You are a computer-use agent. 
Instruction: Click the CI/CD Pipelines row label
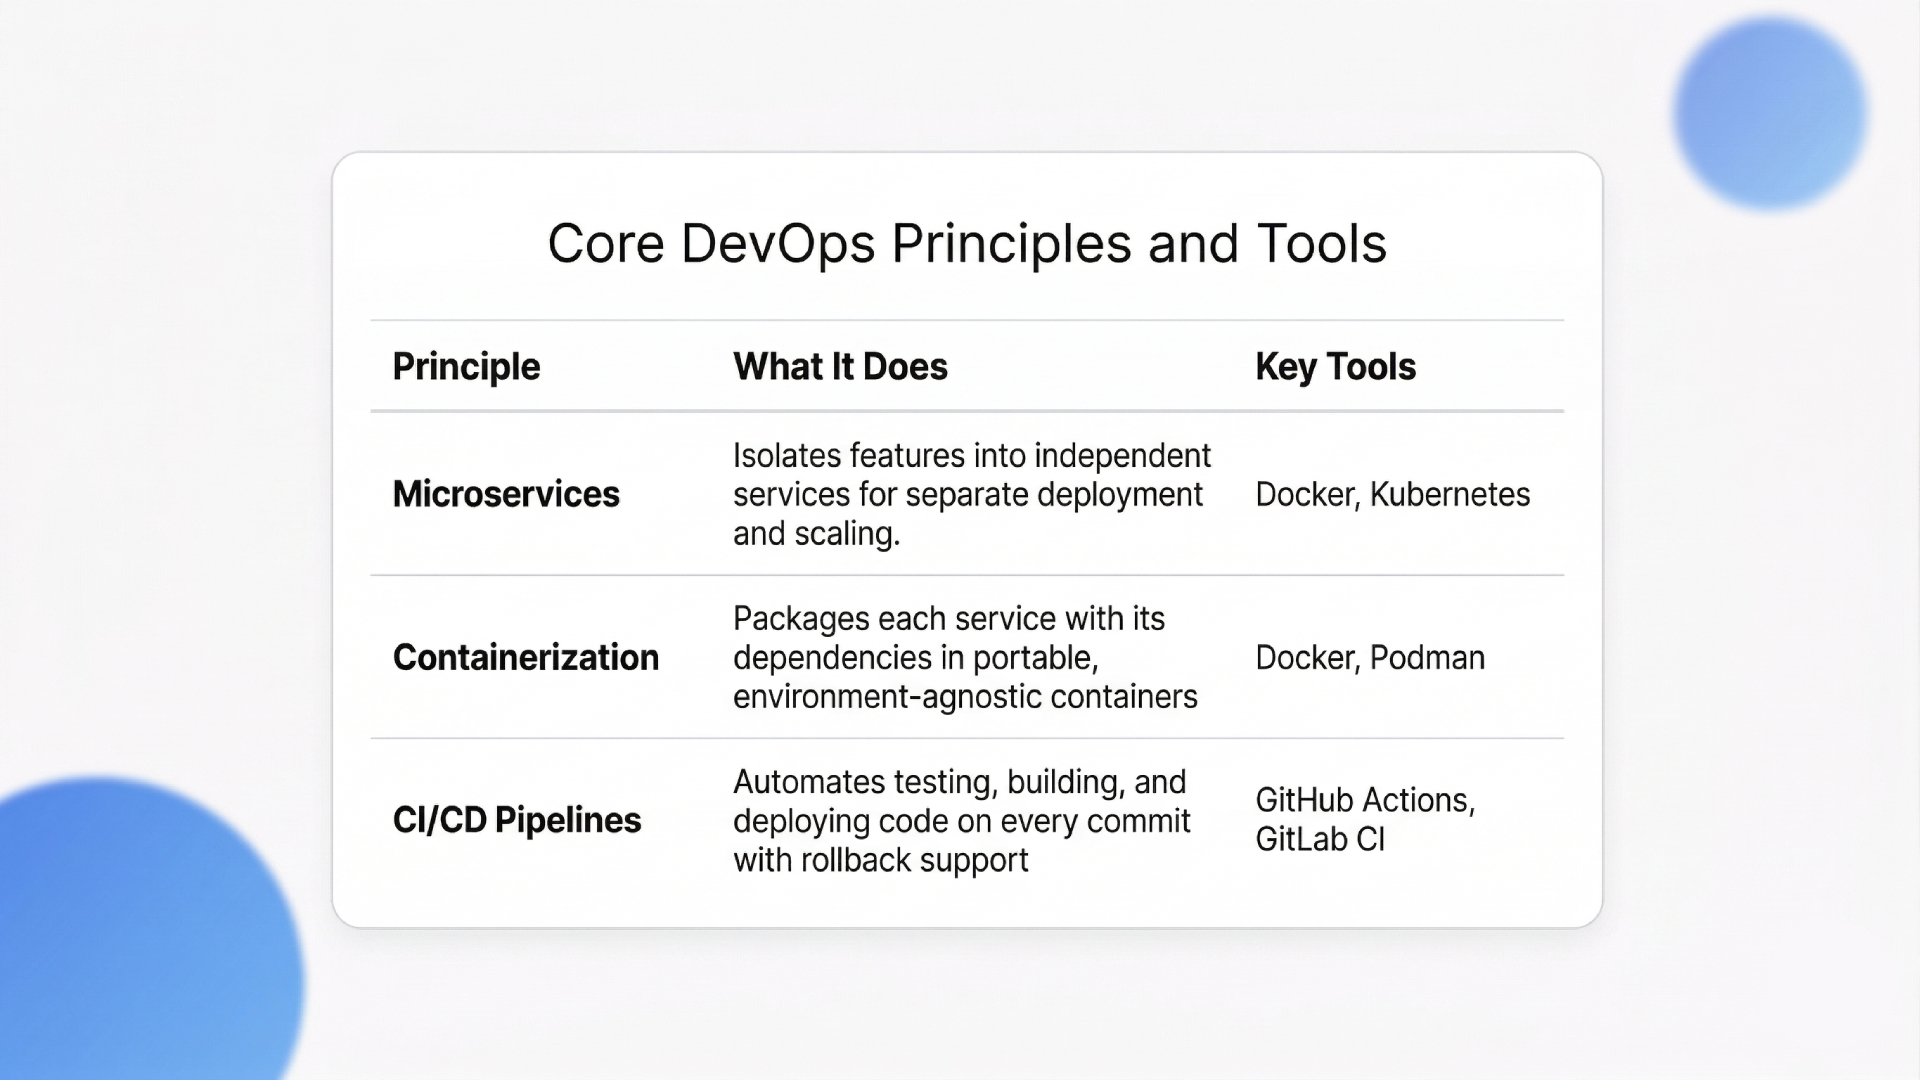[x=516, y=820]
